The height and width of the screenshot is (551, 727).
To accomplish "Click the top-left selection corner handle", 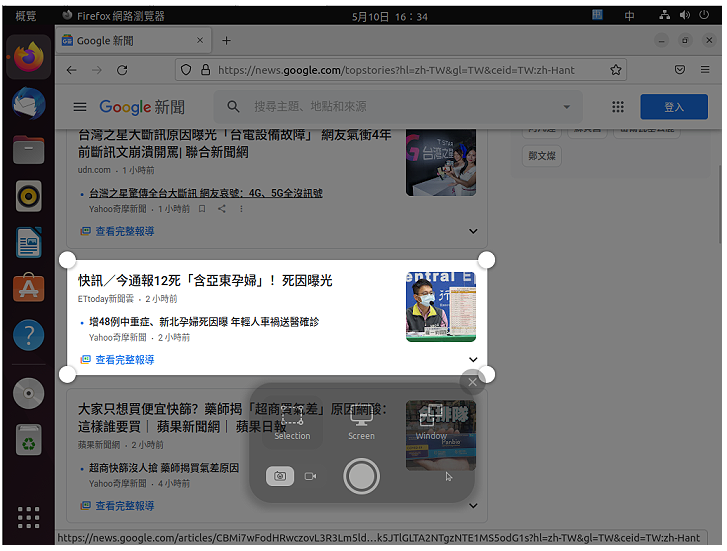I will click(x=67, y=260).
